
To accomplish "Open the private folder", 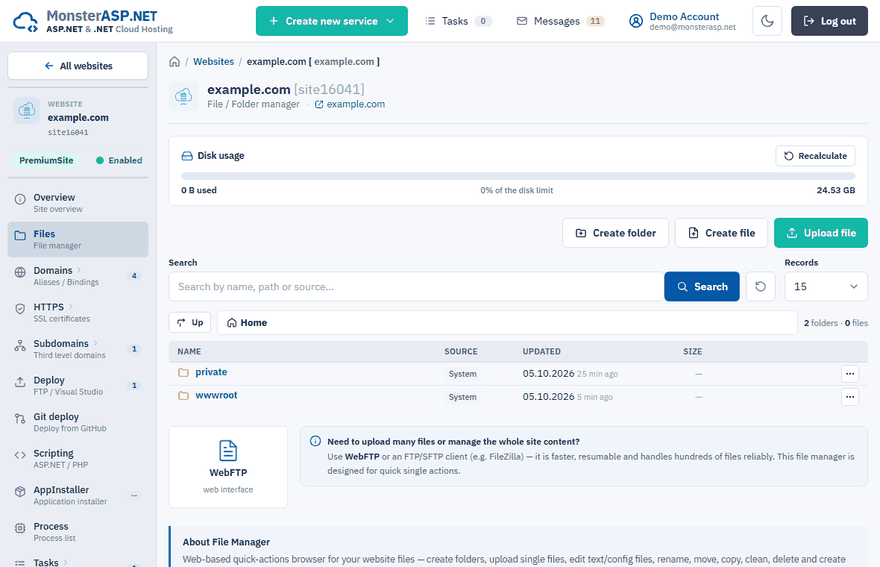I will tap(211, 372).
